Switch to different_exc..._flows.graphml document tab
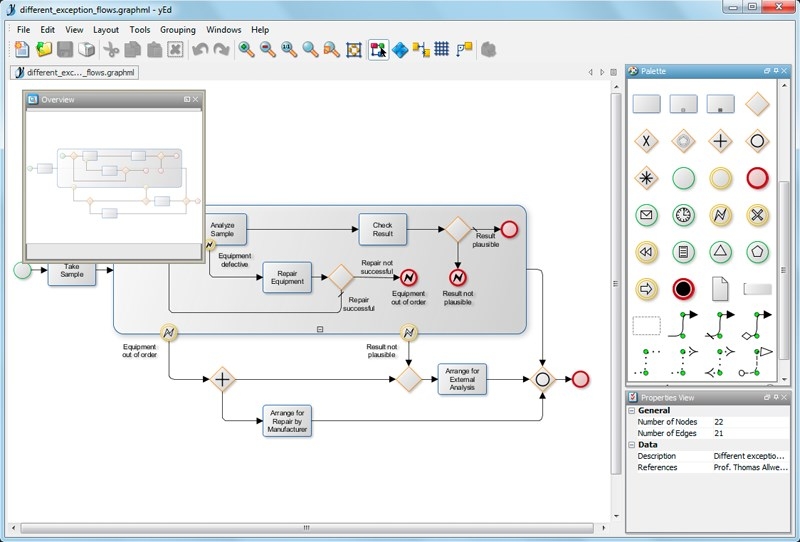Screen dimensions: 800x542 click(x=74, y=72)
